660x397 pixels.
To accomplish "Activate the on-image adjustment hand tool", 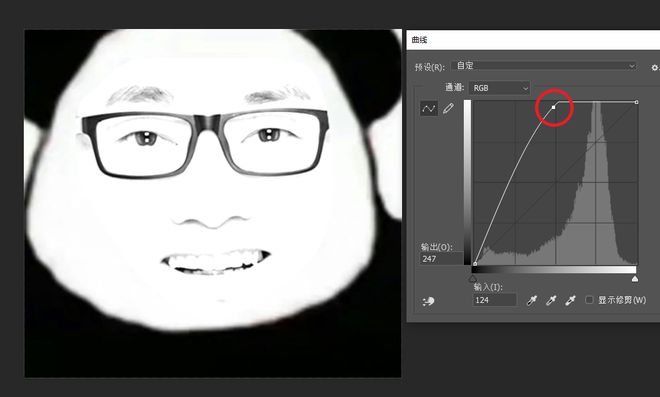I will point(428,301).
